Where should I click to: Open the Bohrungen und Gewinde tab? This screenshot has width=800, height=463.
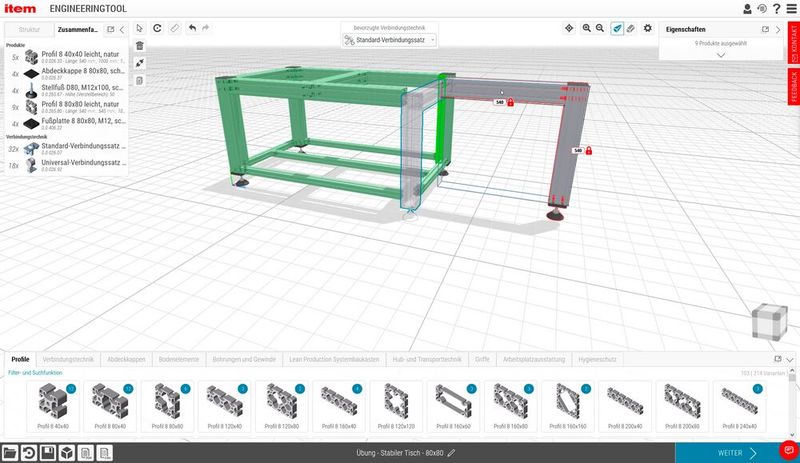pyautogui.click(x=244, y=359)
